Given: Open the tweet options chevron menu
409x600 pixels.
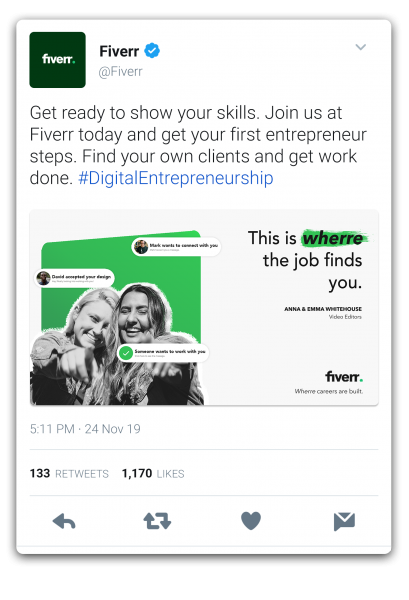Looking at the screenshot, I should point(361,47).
